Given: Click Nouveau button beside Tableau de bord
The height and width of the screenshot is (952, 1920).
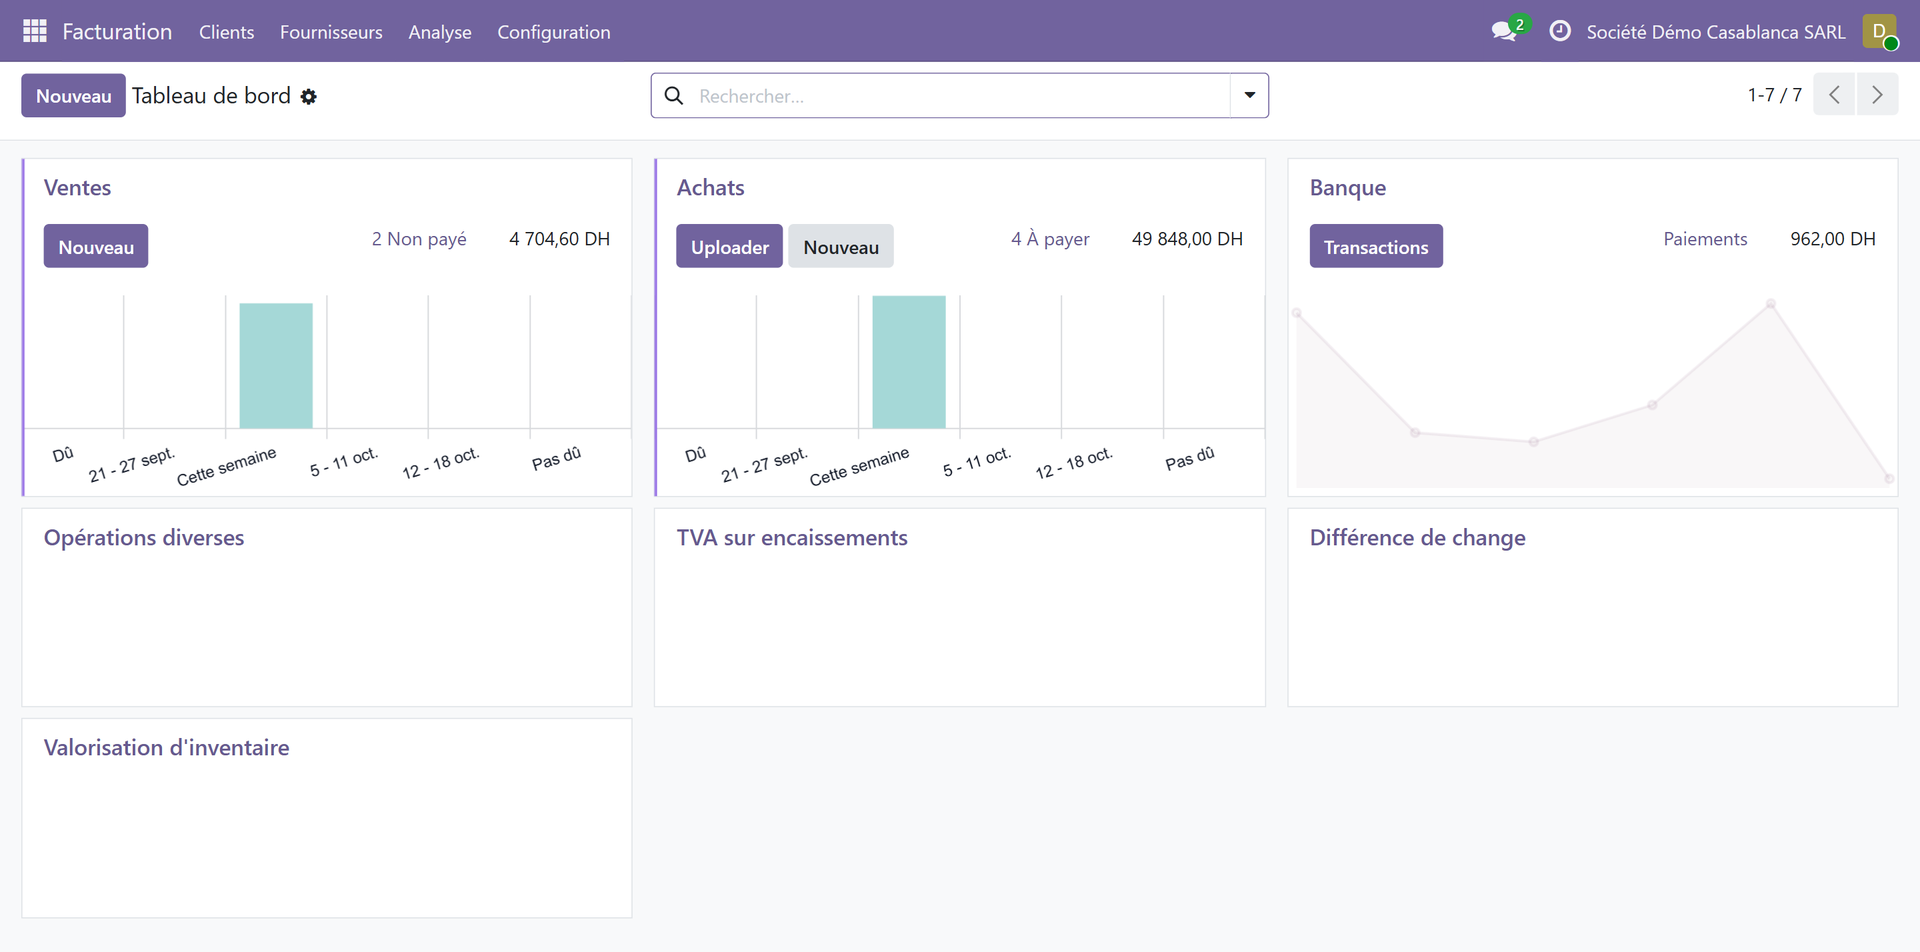Looking at the screenshot, I should click(x=74, y=96).
